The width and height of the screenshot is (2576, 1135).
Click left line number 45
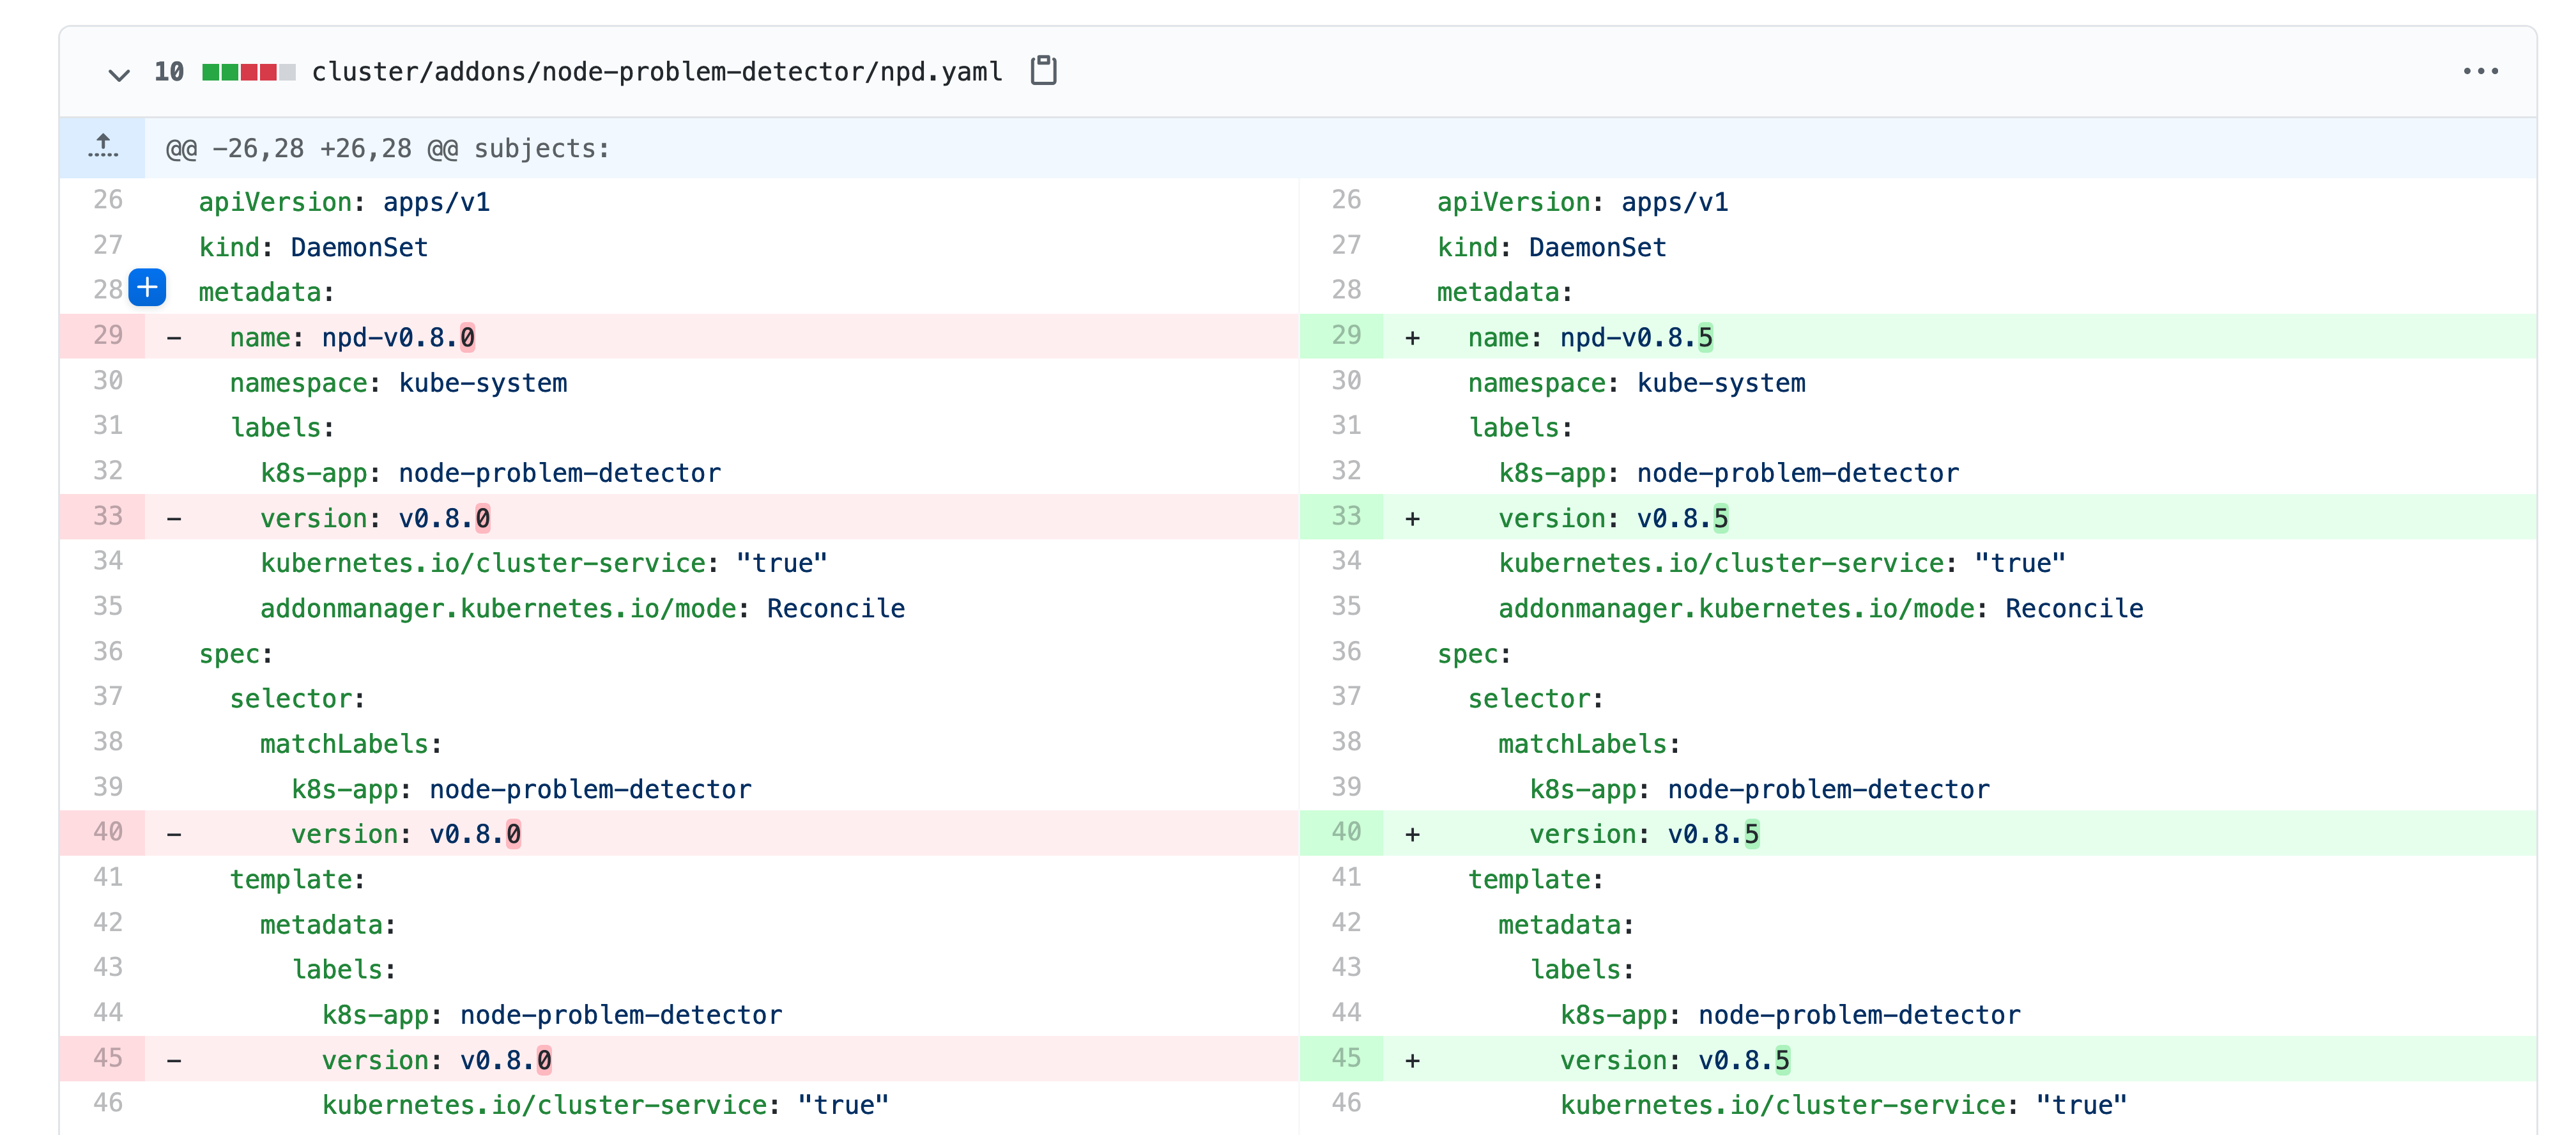click(x=107, y=1058)
